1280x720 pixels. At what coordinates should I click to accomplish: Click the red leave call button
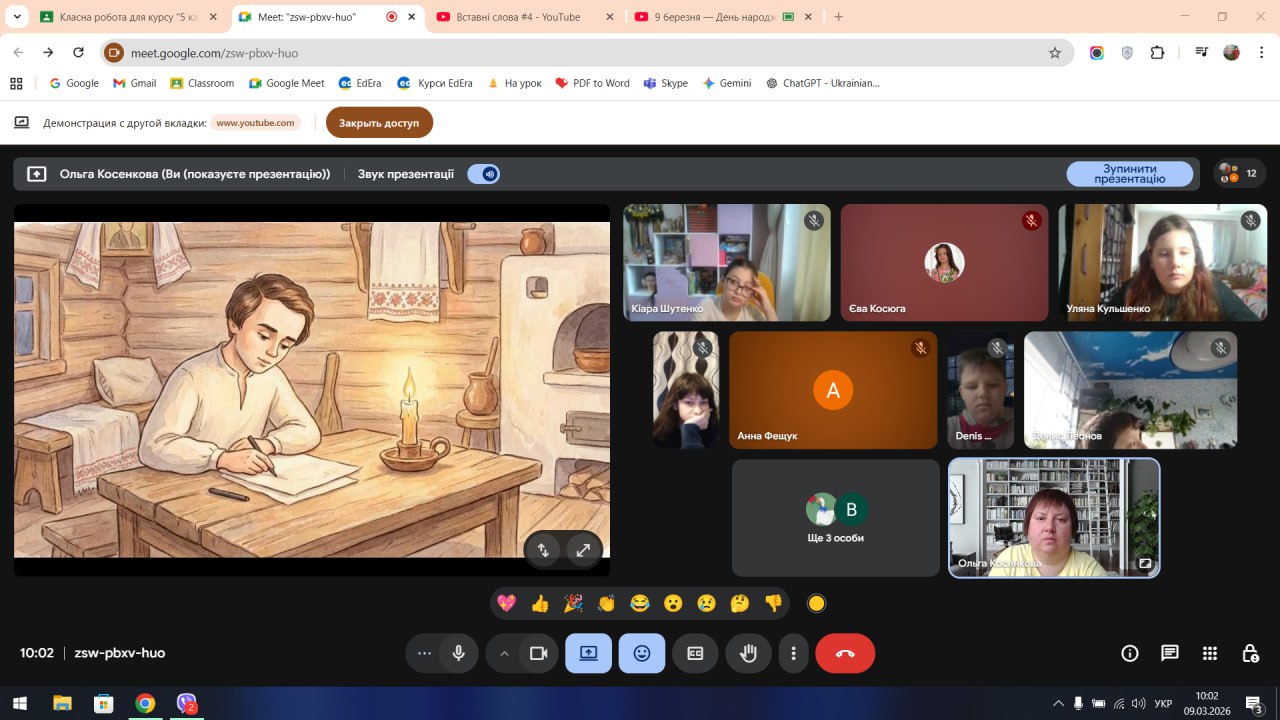(x=845, y=653)
